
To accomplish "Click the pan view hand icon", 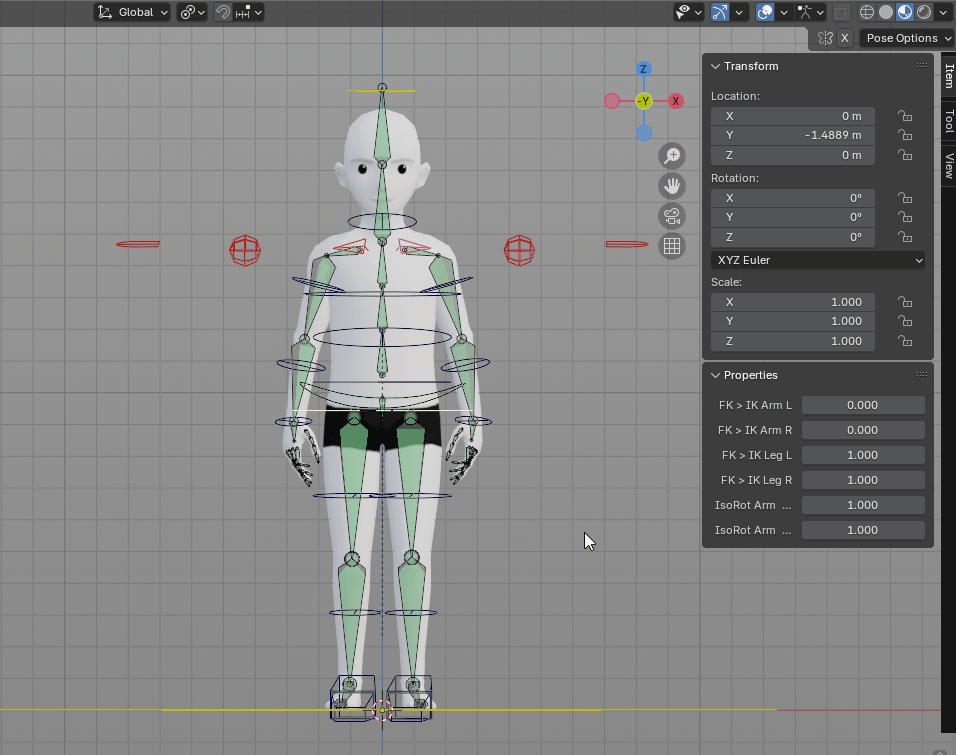I will tap(672, 186).
